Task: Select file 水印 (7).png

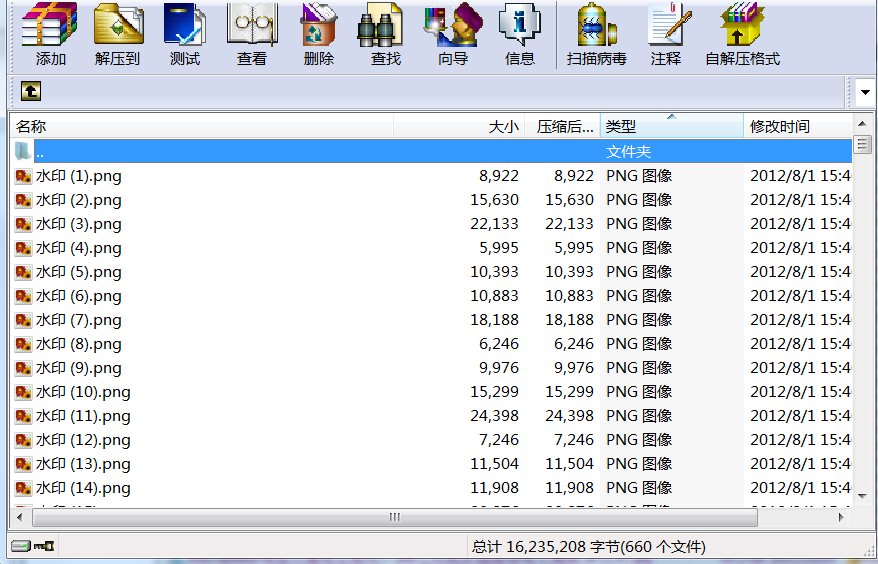Action: [x=432, y=320]
